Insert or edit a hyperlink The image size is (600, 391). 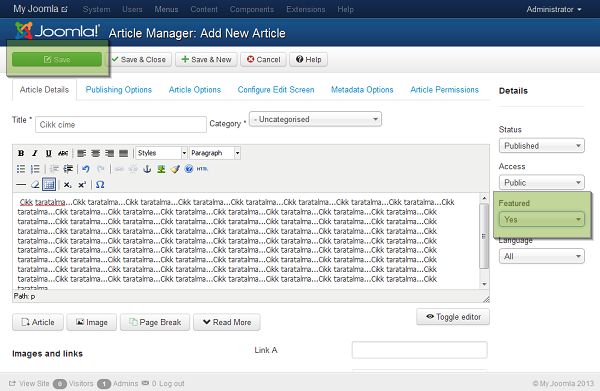tap(119, 169)
